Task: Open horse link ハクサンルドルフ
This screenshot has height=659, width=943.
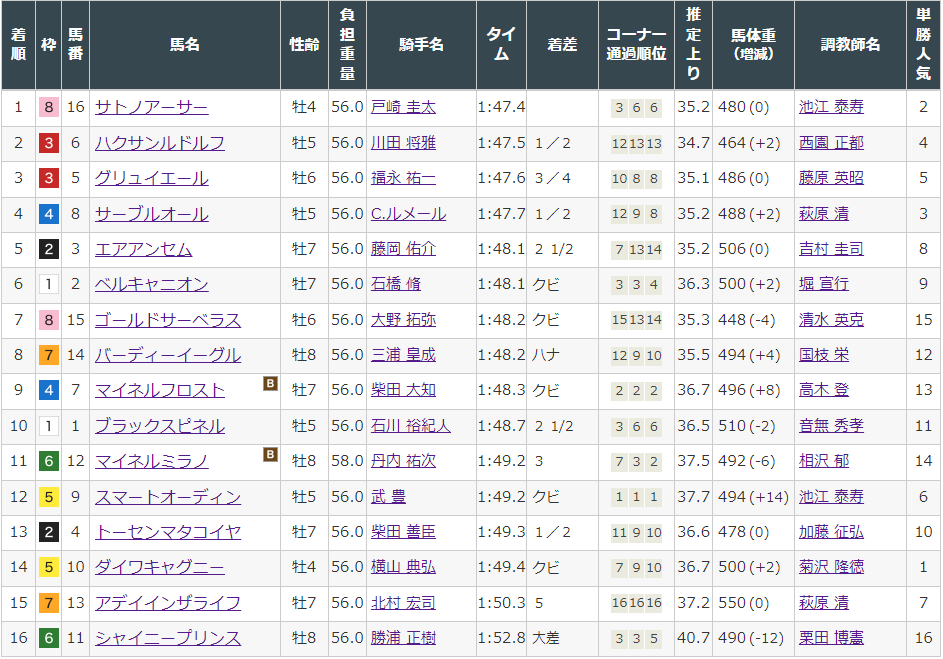Action: (160, 143)
